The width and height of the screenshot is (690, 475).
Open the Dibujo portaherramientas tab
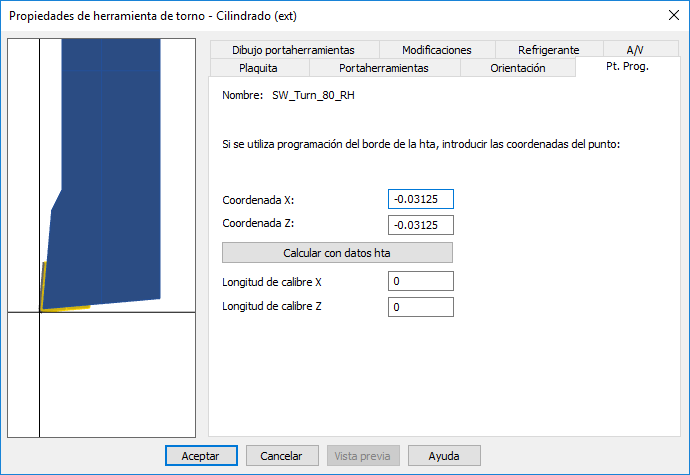click(294, 50)
